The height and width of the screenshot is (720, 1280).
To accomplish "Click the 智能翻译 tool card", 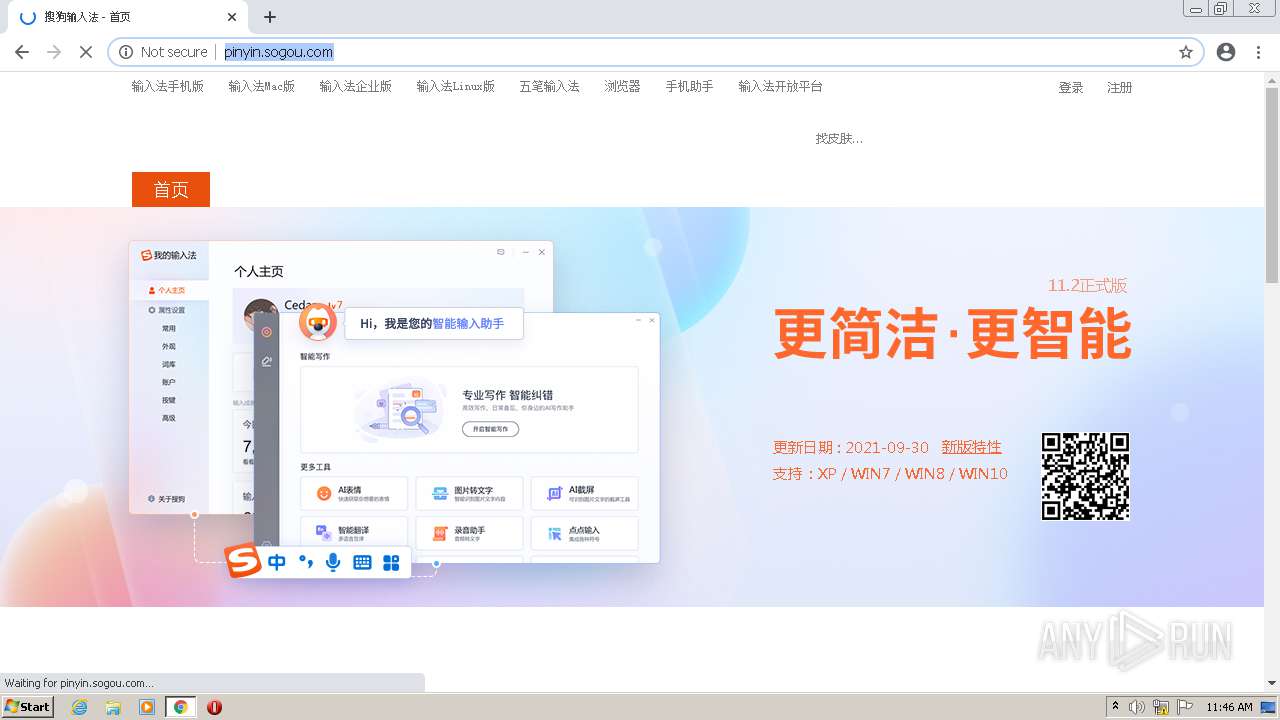I will tap(354, 533).
